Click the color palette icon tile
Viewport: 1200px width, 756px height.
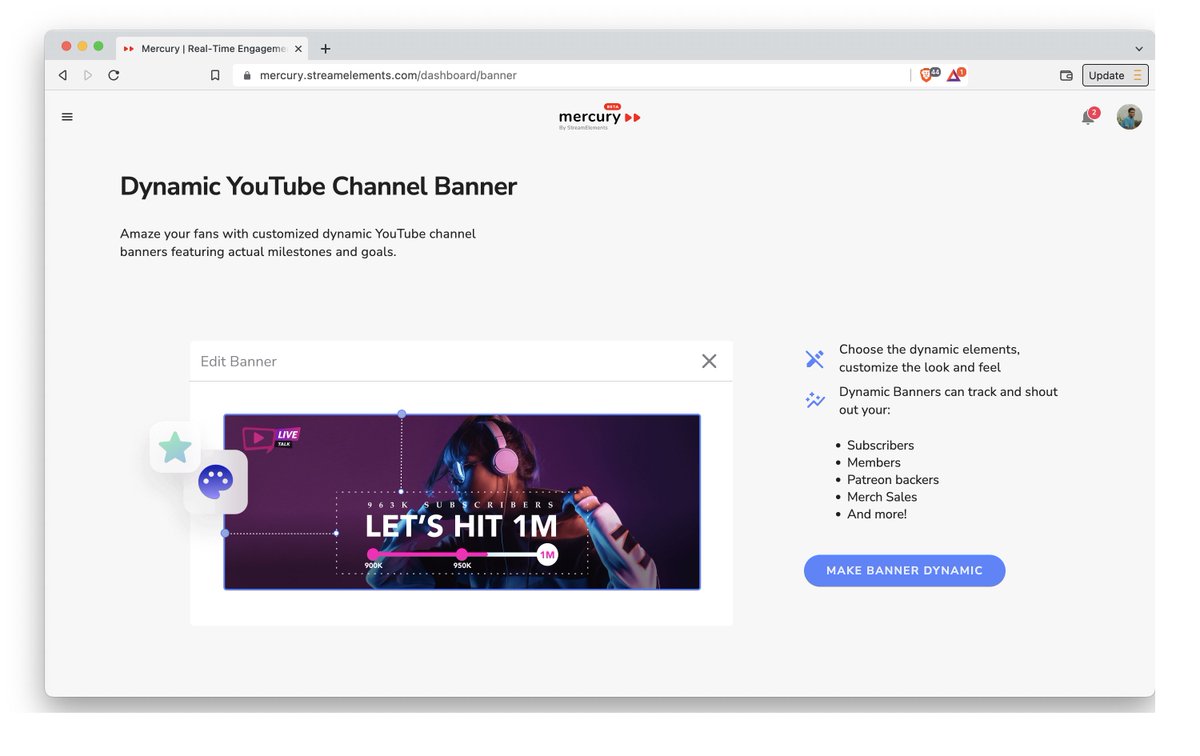(x=215, y=482)
